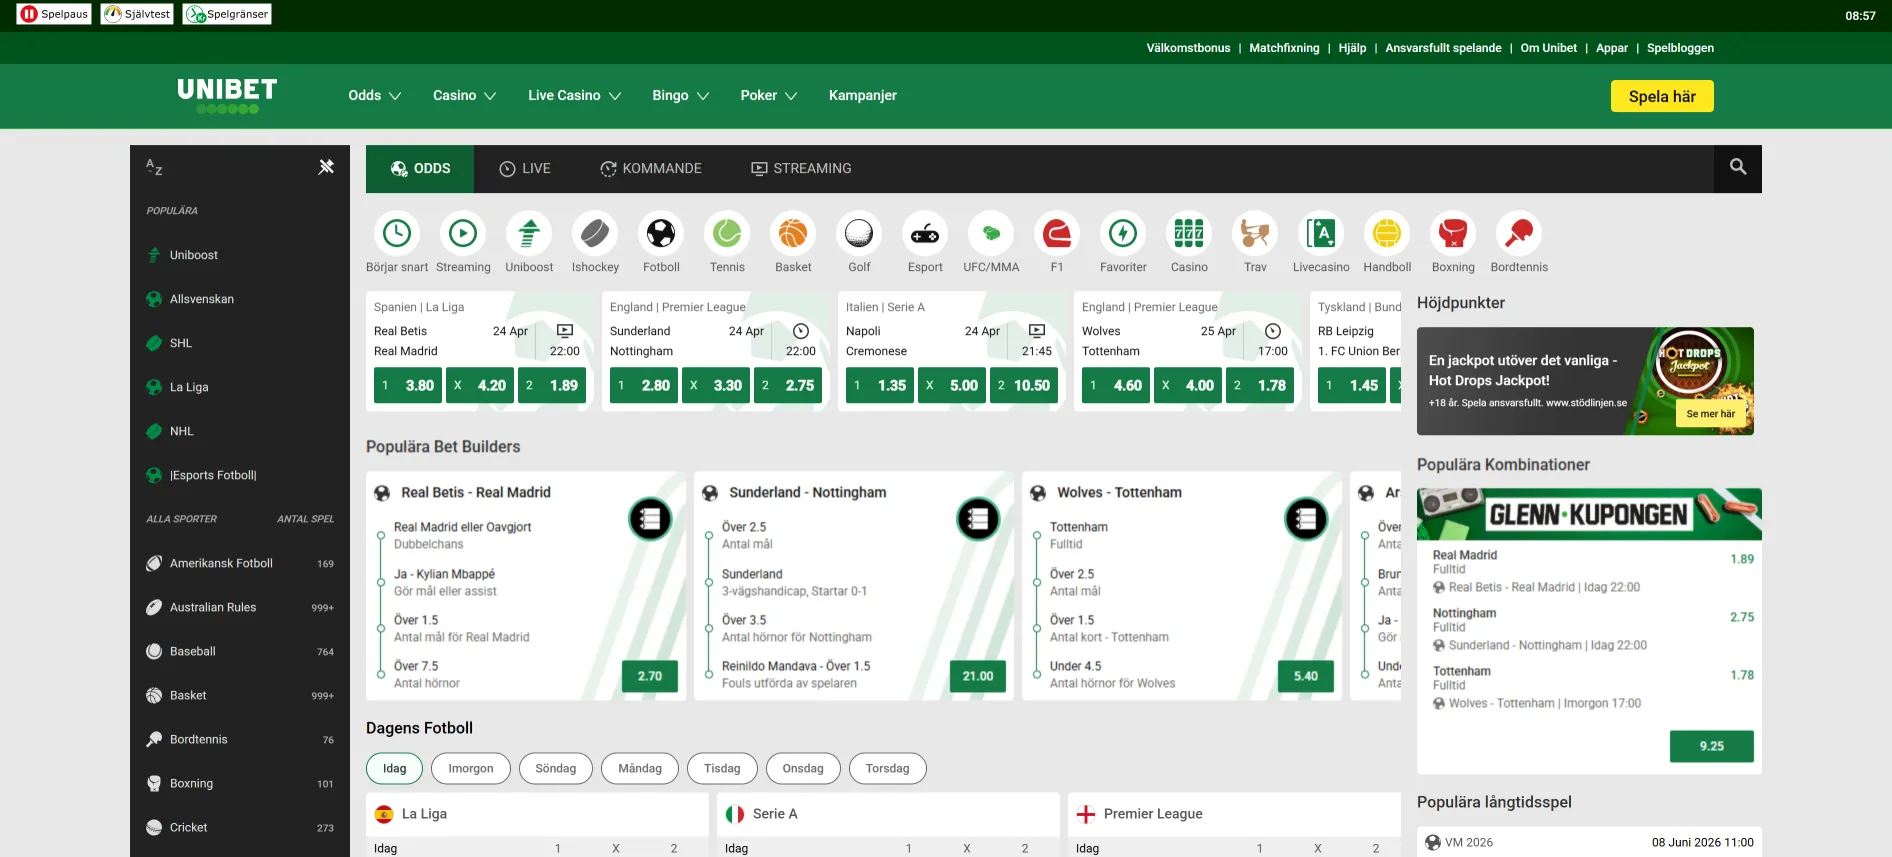This screenshot has width=1892, height=857.
Task: Click the Självtest button
Action: click(x=137, y=14)
